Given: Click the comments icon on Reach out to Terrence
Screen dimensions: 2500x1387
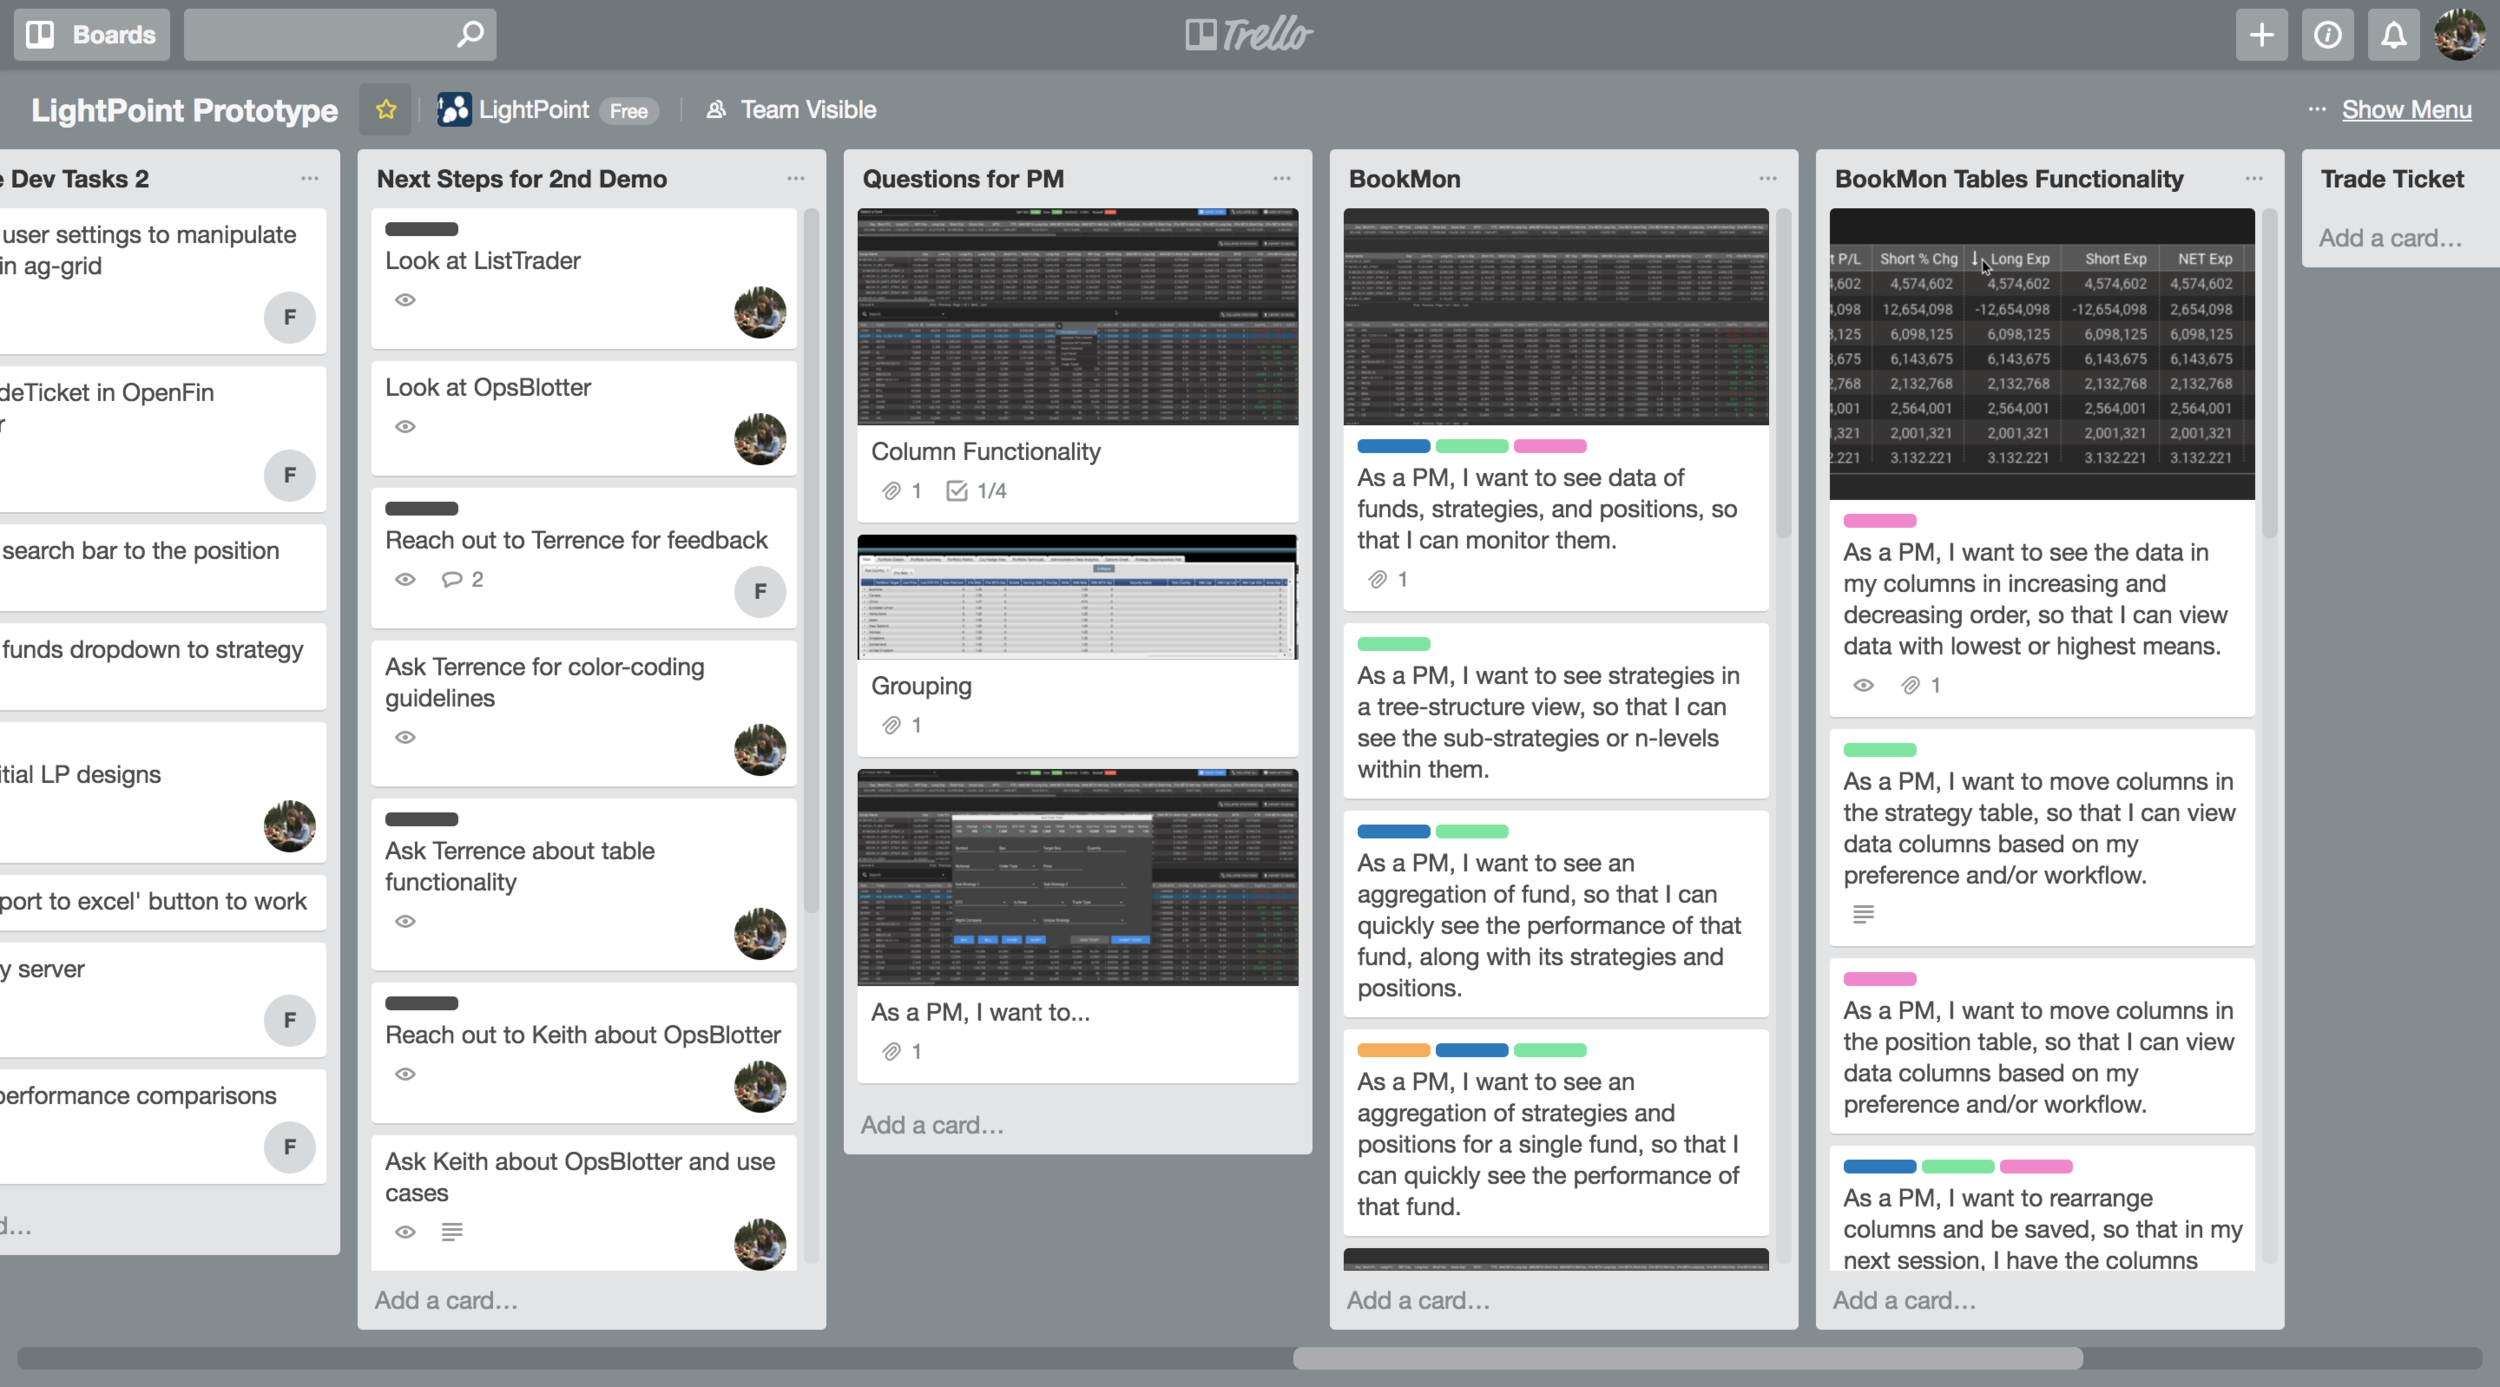Looking at the screenshot, I should [452, 580].
